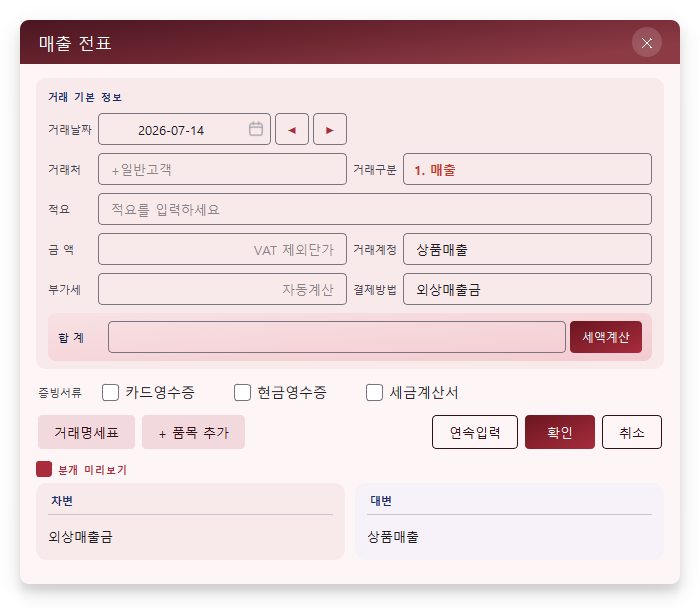Tick the 세금계산서 checkbox

point(375,393)
